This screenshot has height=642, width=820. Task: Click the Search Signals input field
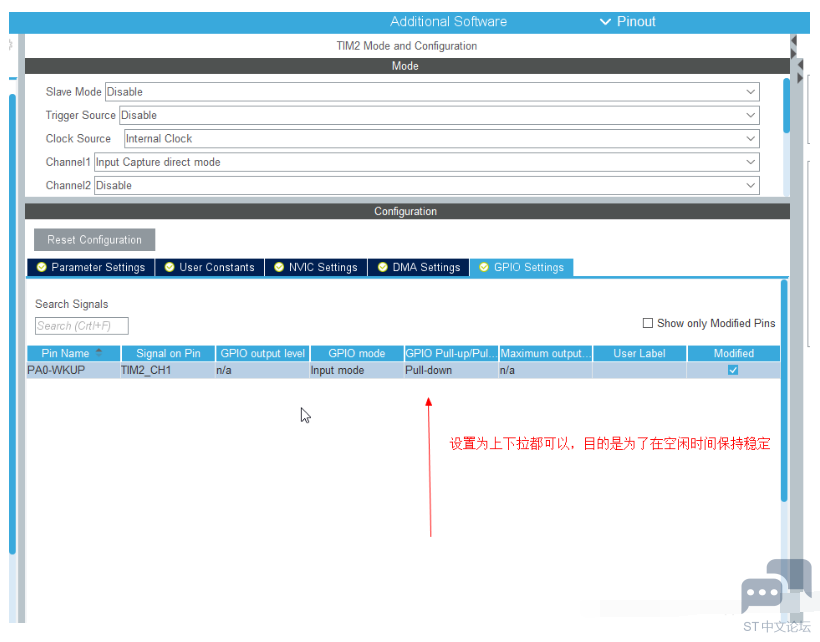[81, 326]
